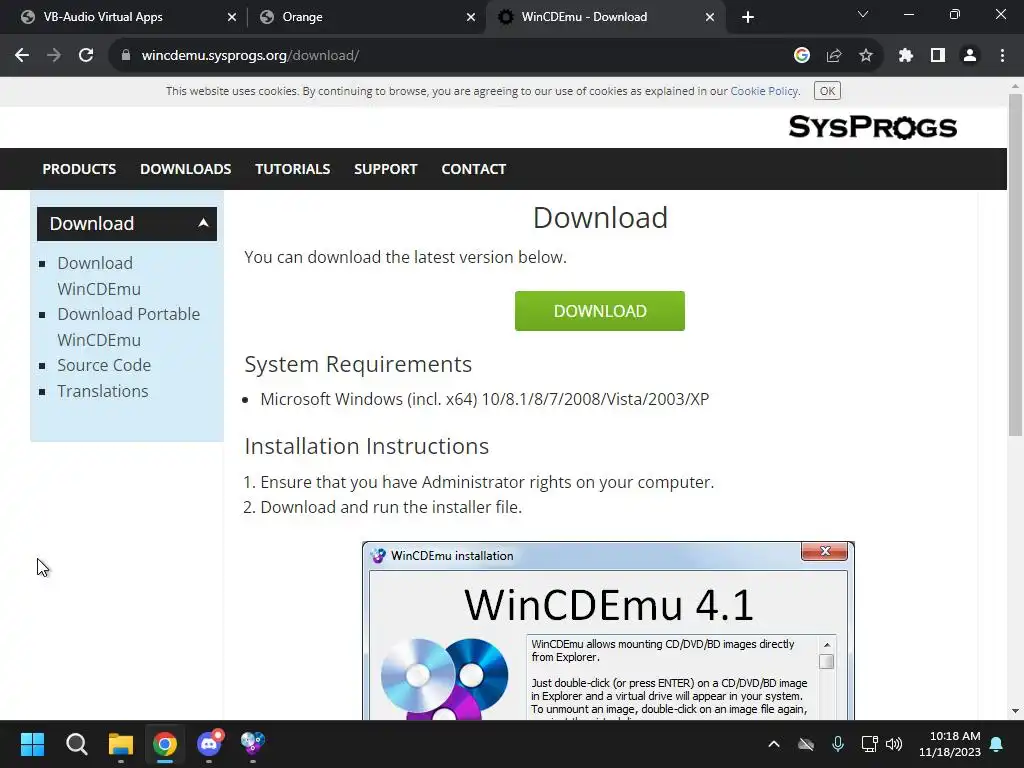Open the Google icon in address bar
The image size is (1024, 768).
801,56
